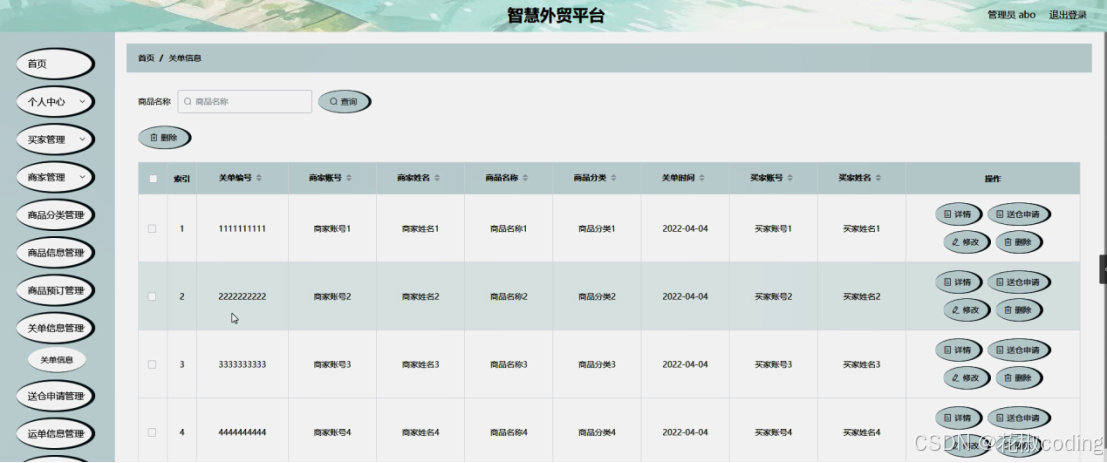Click 修改 for row 2222222222

pos(967,310)
